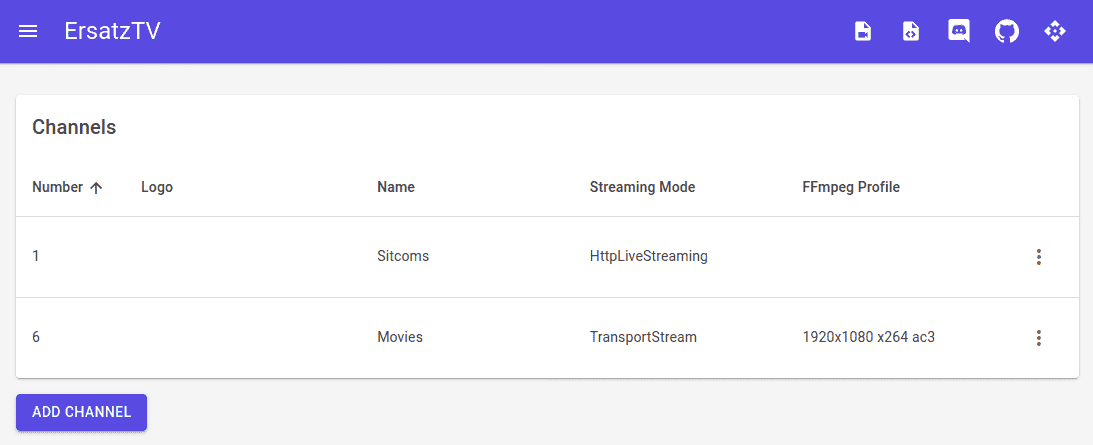Select the Movies channel name
Screen dimensions: 1093x445
[399, 337]
